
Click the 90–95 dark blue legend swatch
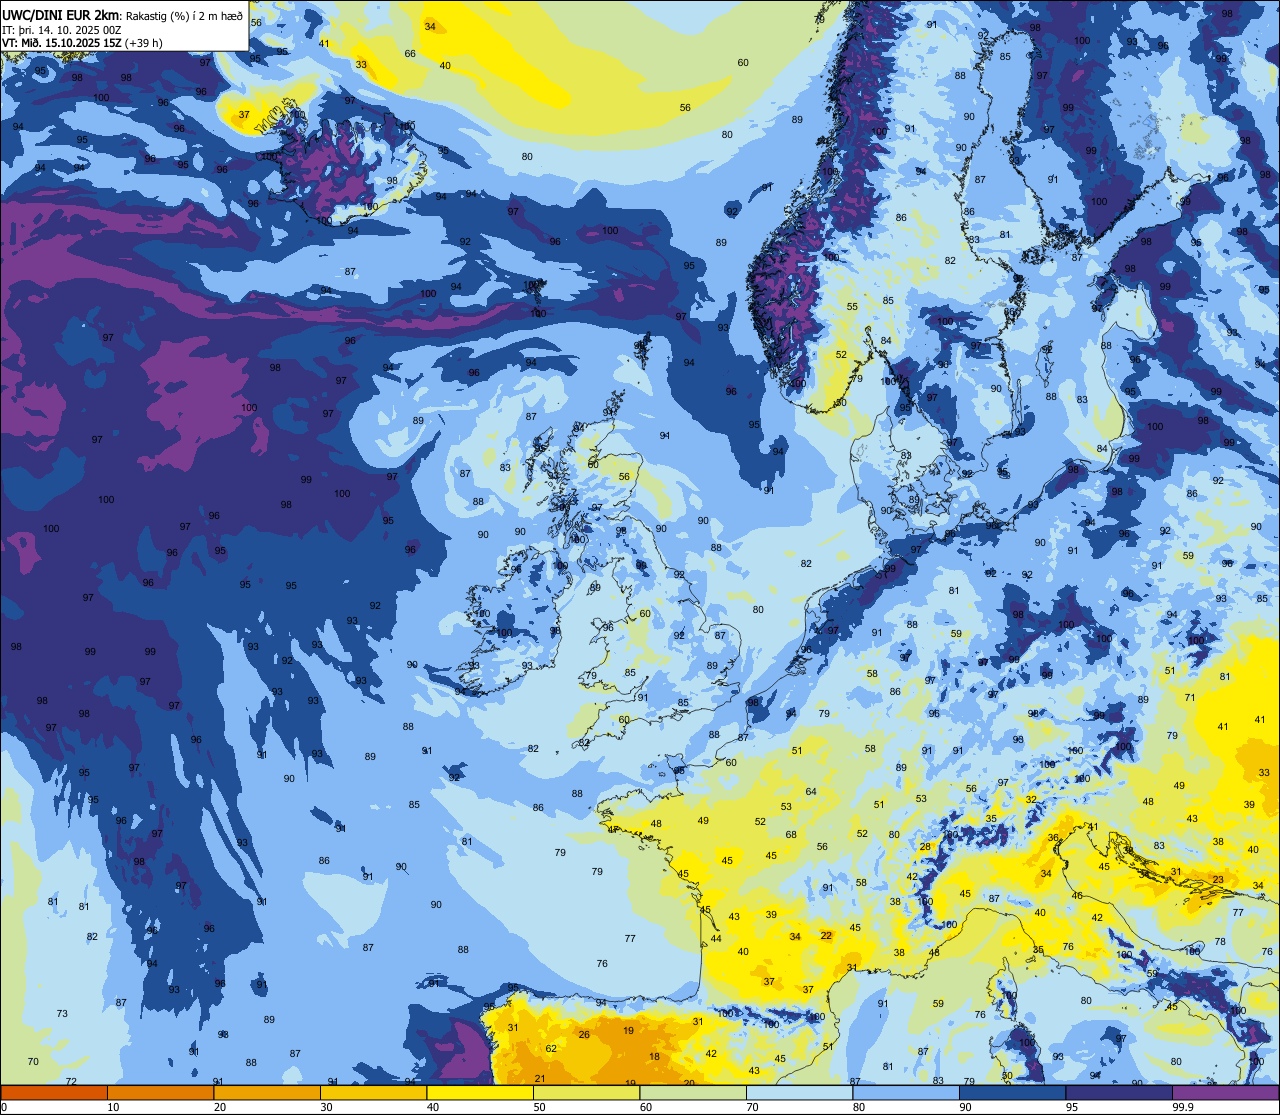(x=1012, y=1092)
